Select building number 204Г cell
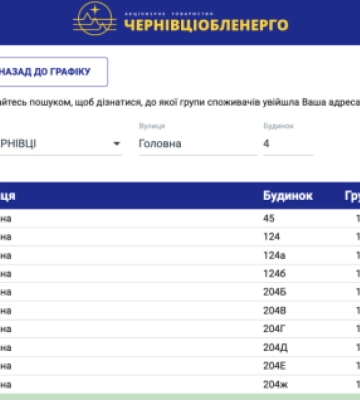360x400 pixels. click(274, 329)
